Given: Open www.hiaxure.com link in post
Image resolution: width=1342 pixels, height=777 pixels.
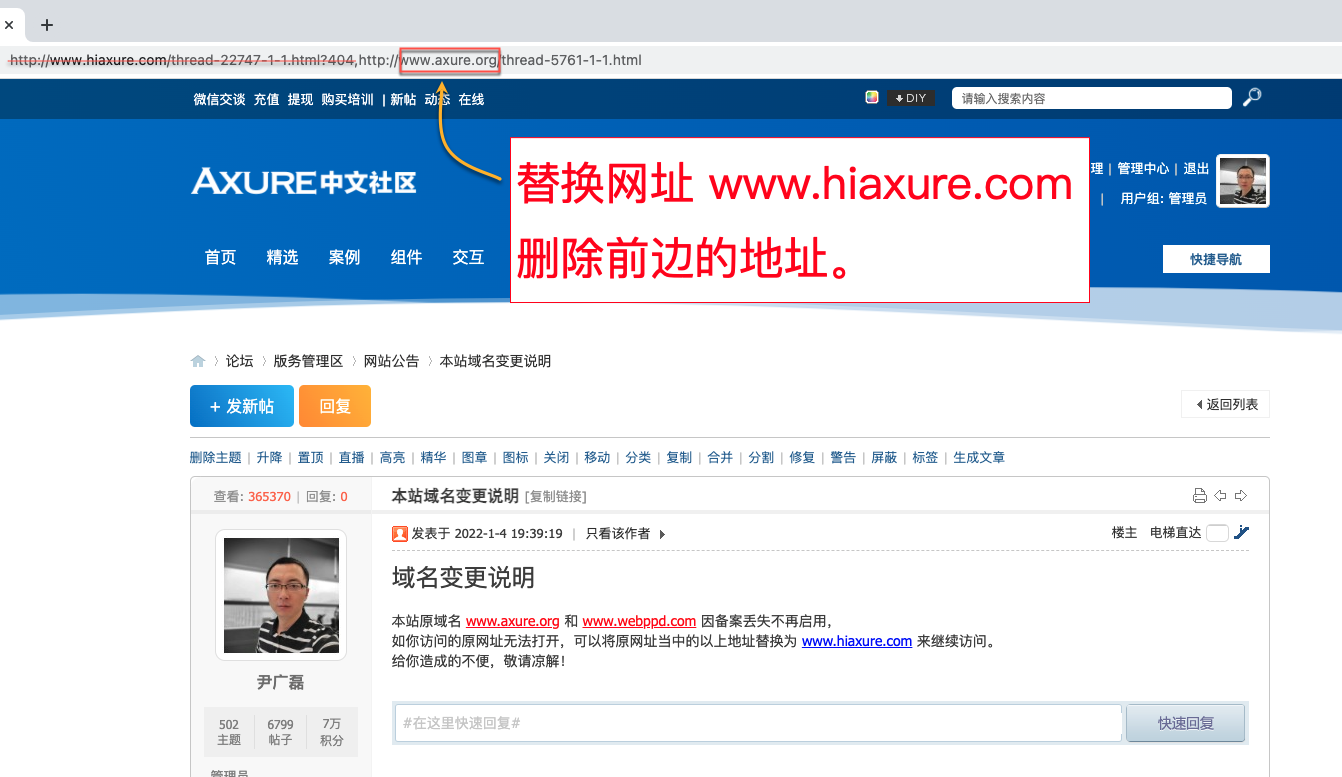Looking at the screenshot, I should (x=857, y=641).
